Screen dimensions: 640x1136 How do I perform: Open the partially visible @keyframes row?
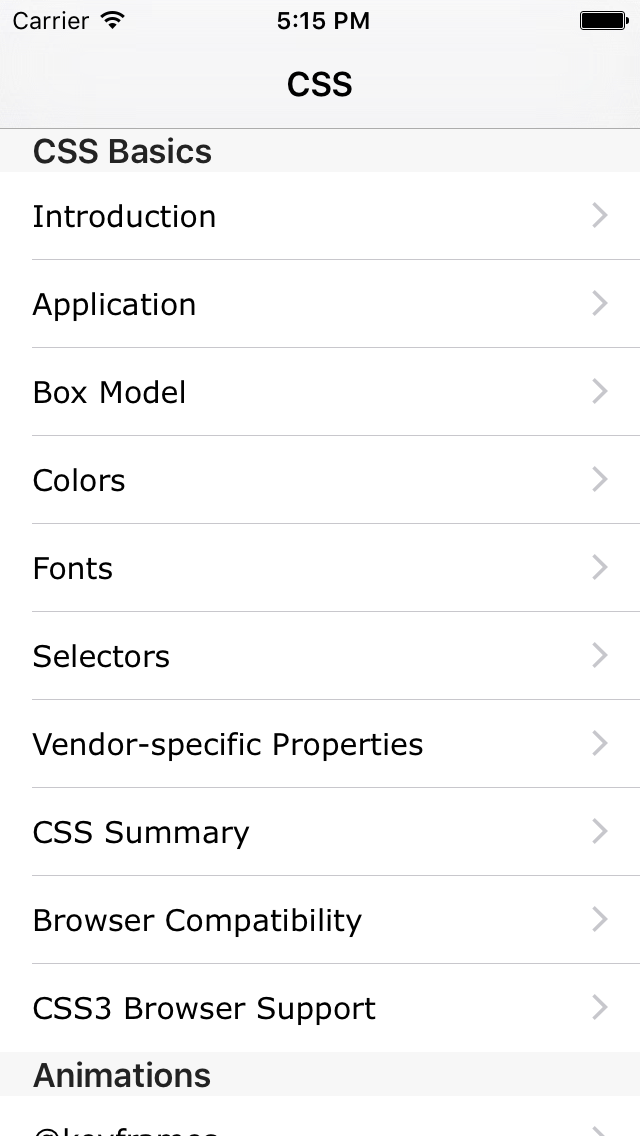click(320, 1116)
